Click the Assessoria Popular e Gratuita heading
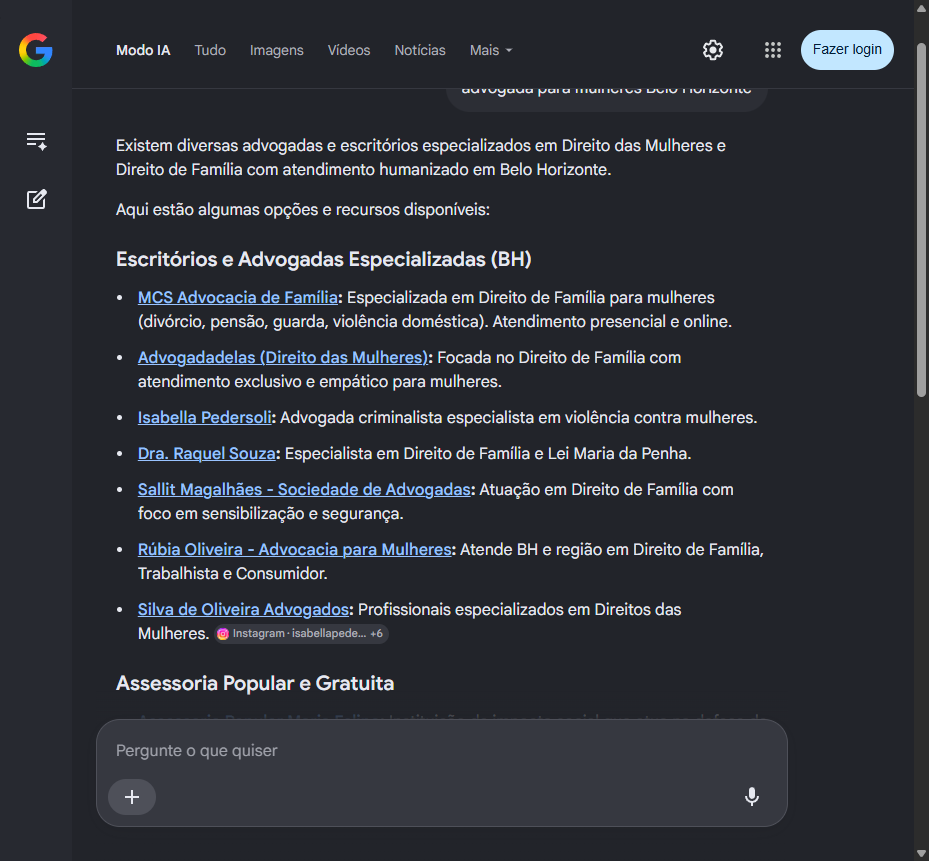 point(255,683)
